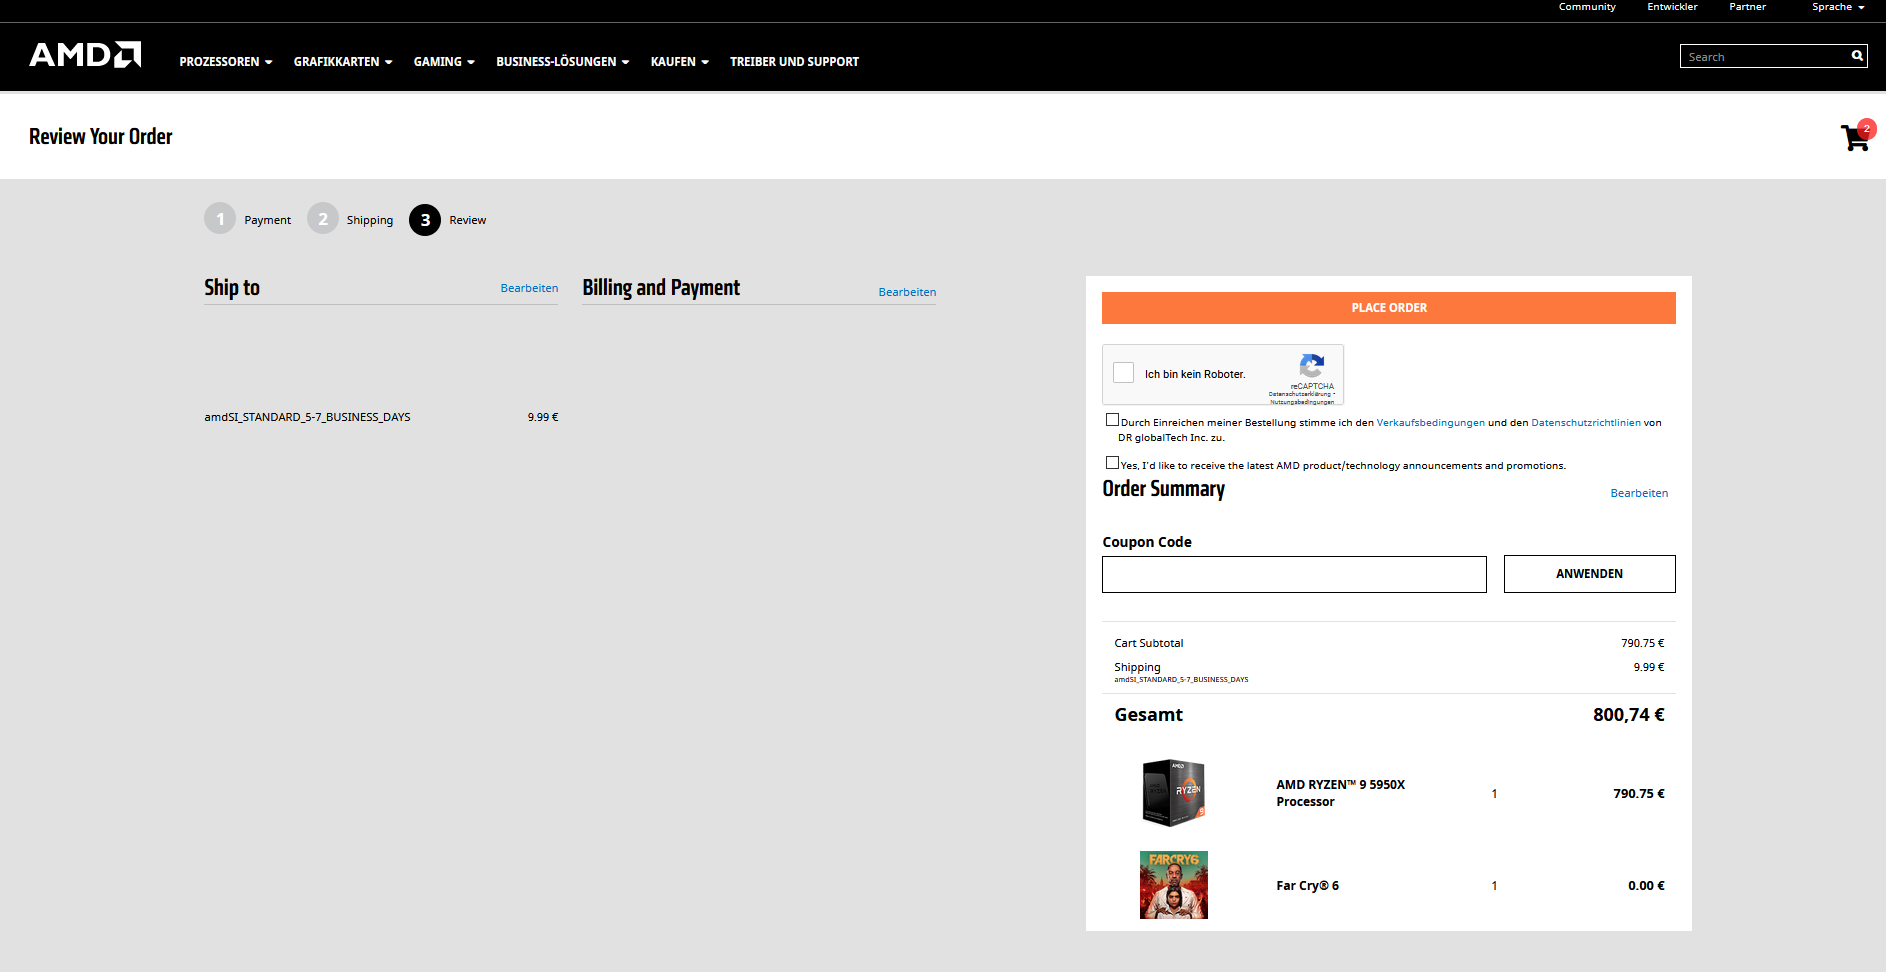
Task: Expand the Kaufen menu
Action: point(680,62)
